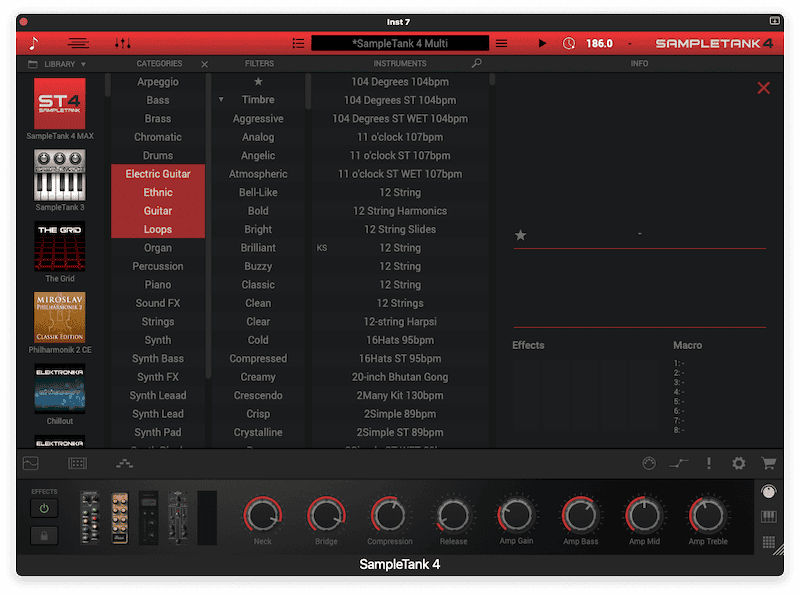Click the Library folder icon
Screen dimensions: 800x595
click(x=33, y=64)
